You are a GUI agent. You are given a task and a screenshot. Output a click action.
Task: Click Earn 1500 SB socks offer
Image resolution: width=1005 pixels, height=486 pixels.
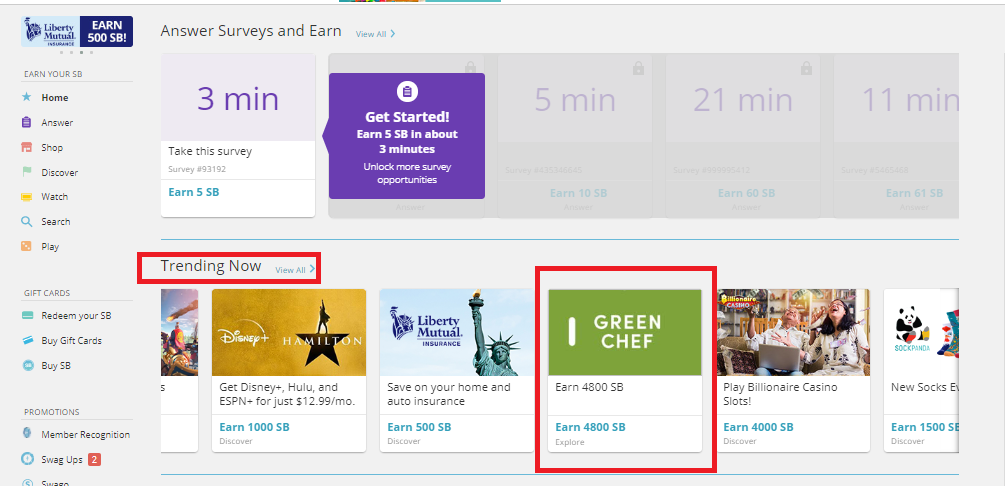[x=925, y=427]
